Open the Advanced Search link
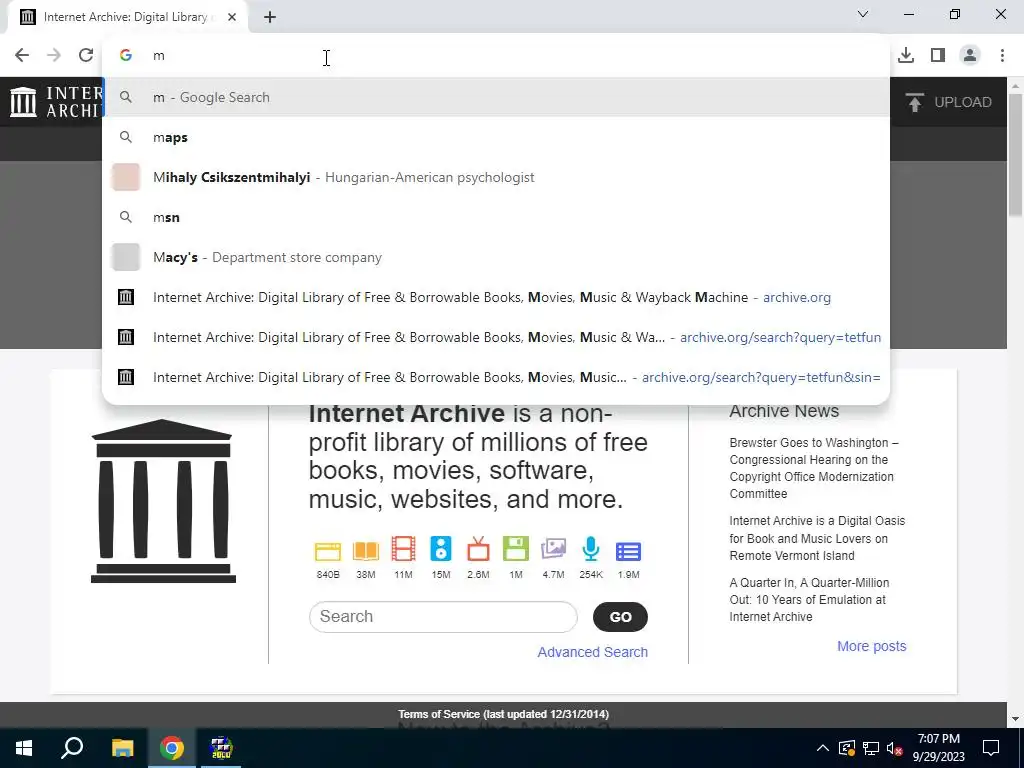The height and width of the screenshot is (768, 1024). pyautogui.click(x=592, y=652)
